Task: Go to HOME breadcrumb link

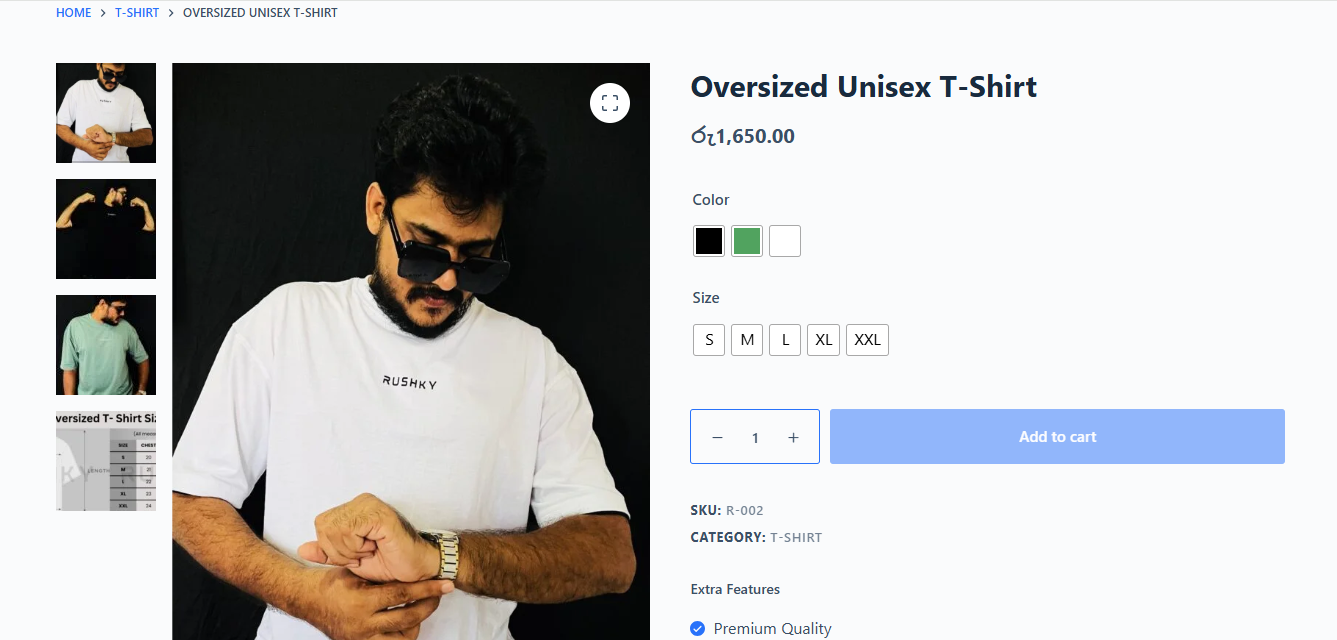Action: point(73,13)
